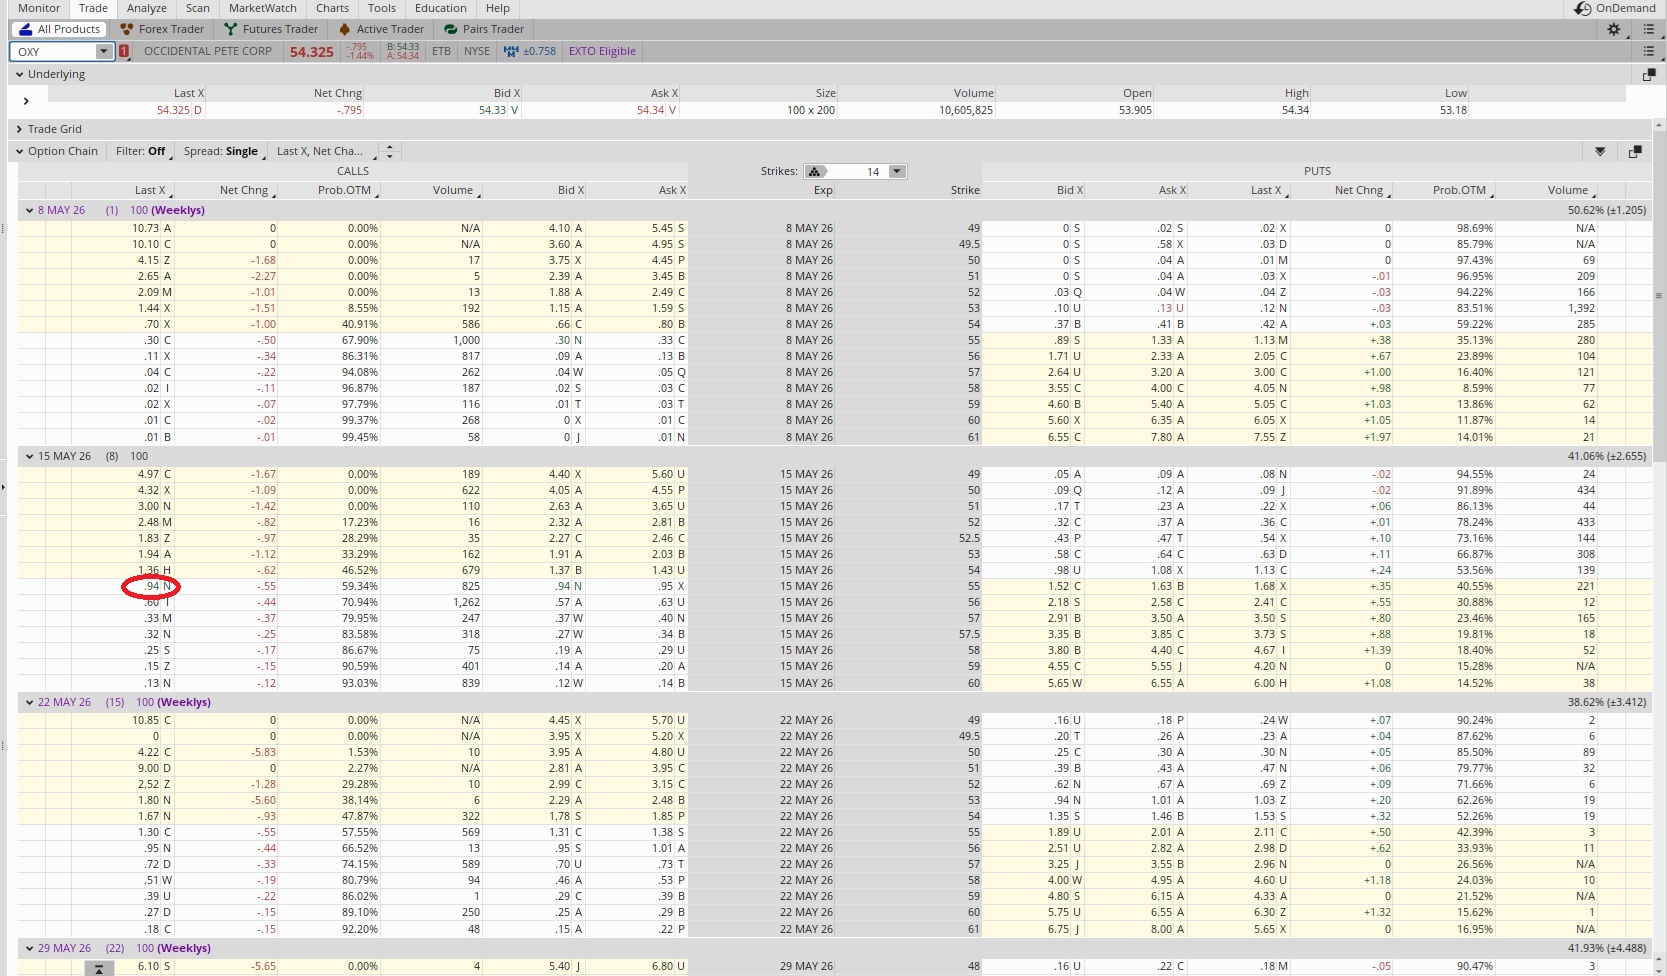Open the OXY symbol dropdown arrow

point(102,51)
